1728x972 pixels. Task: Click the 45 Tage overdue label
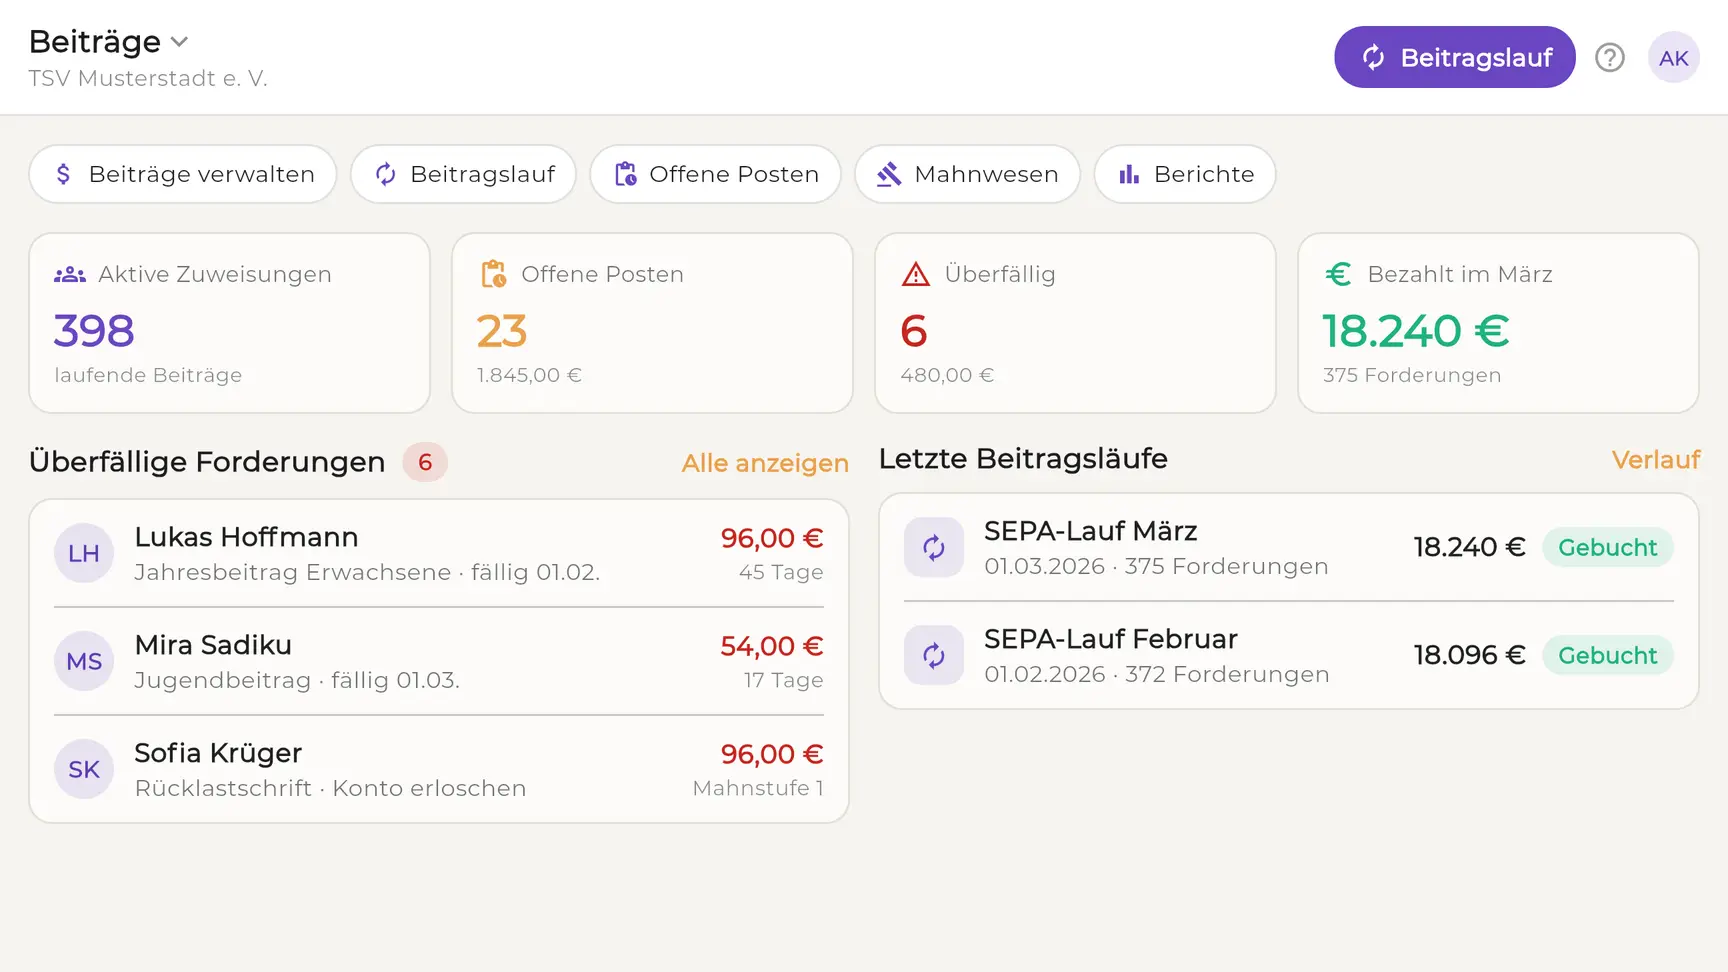[781, 572]
